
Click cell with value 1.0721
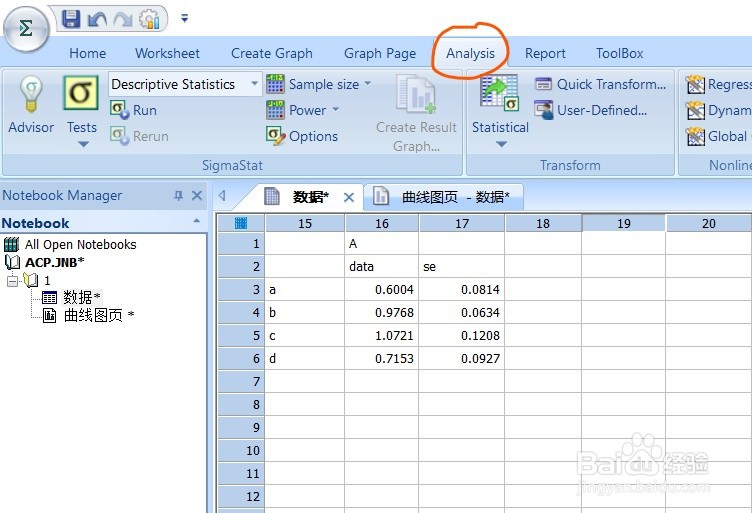(x=382, y=336)
